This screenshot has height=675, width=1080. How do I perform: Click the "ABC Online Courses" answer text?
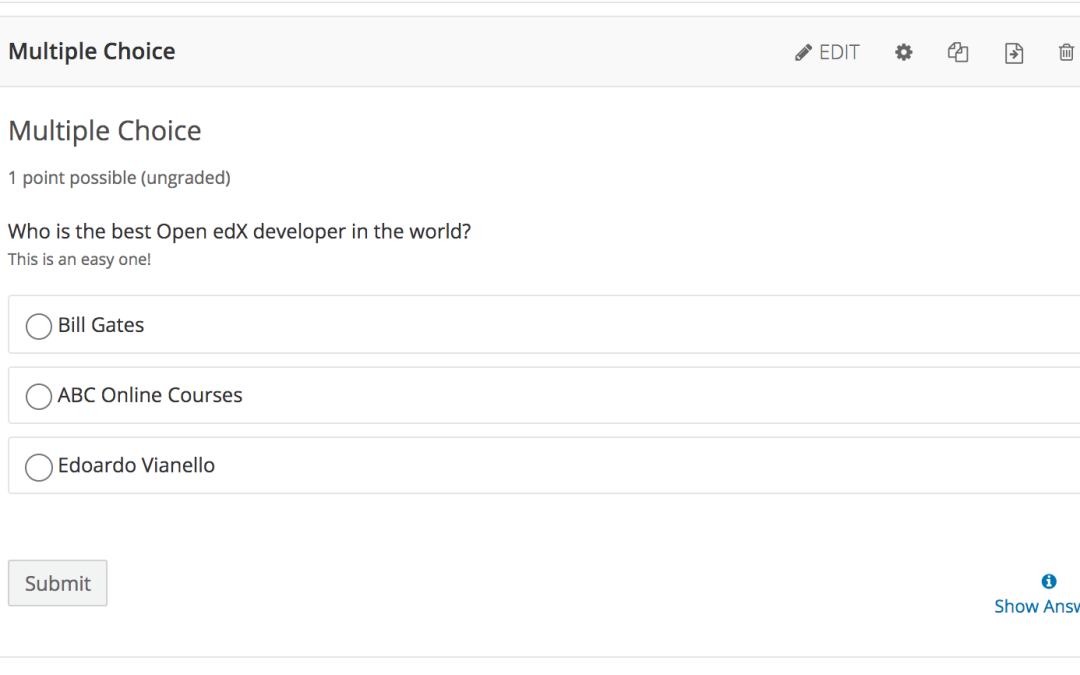150,395
